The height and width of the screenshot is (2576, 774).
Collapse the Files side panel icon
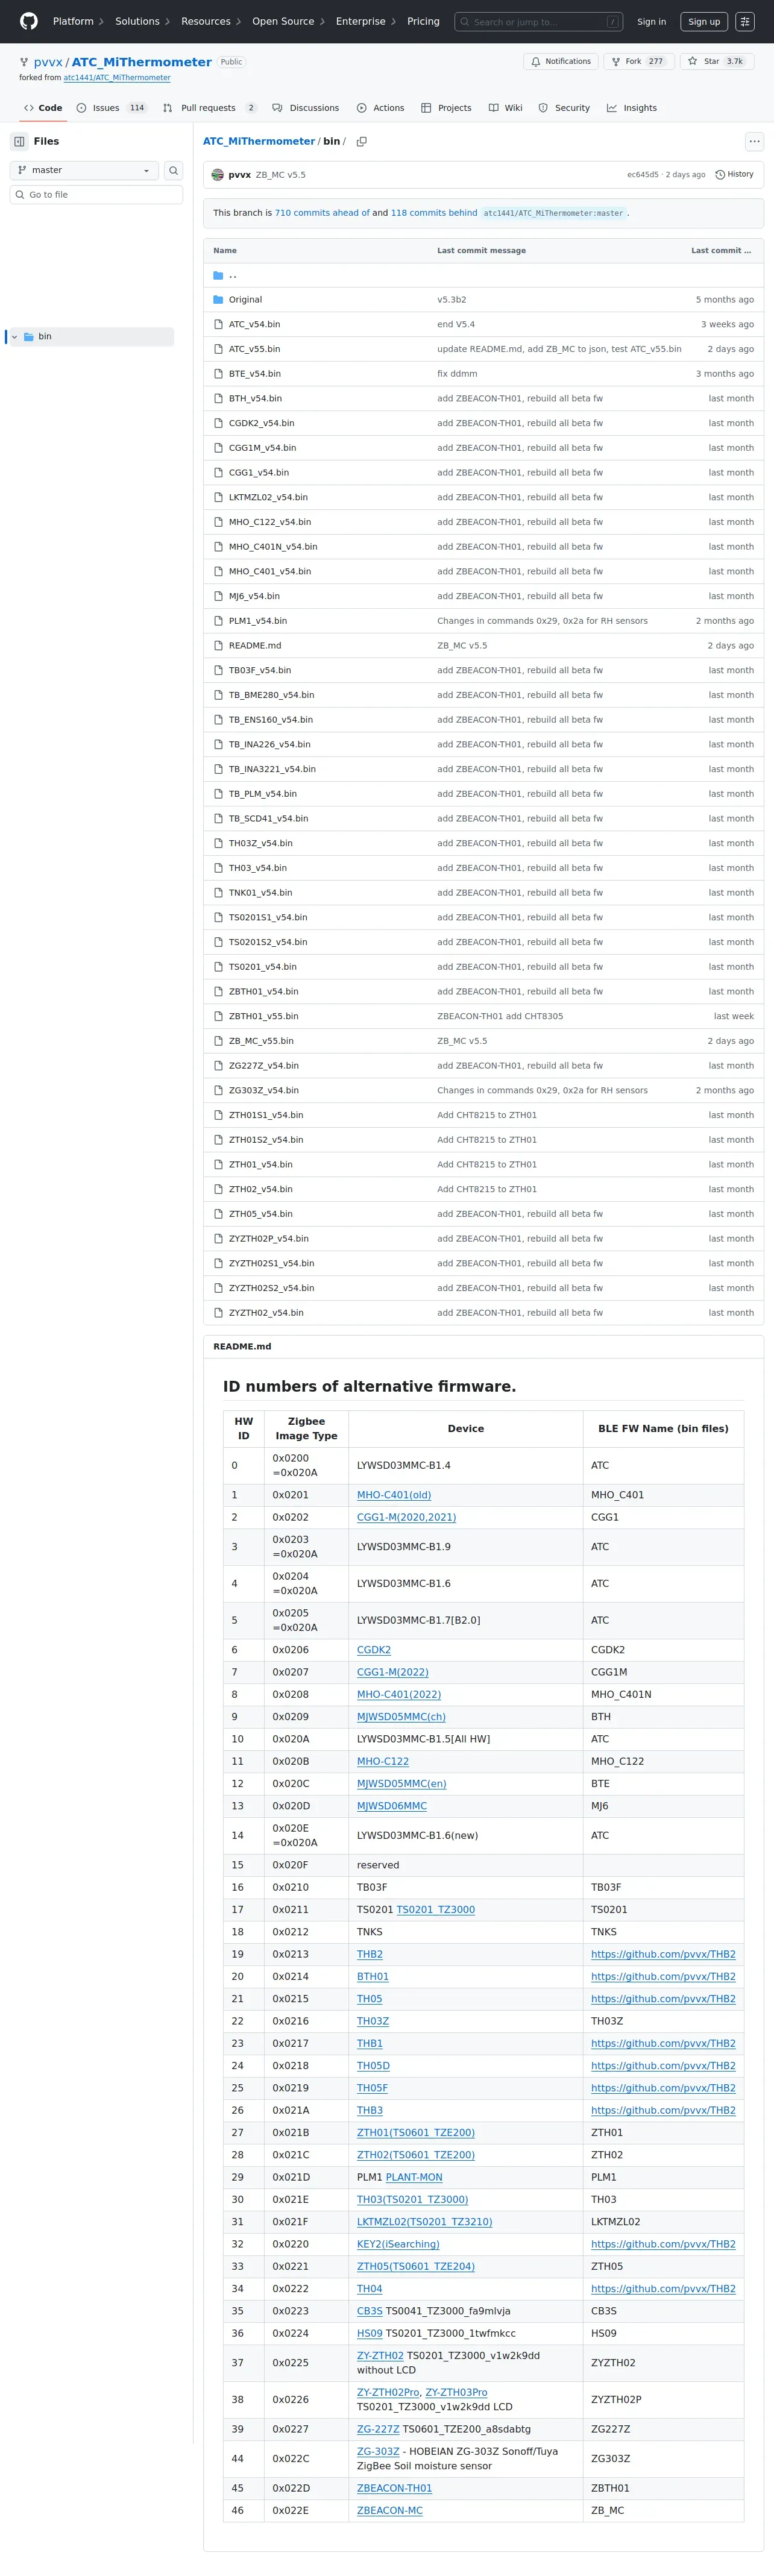[19, 142]
